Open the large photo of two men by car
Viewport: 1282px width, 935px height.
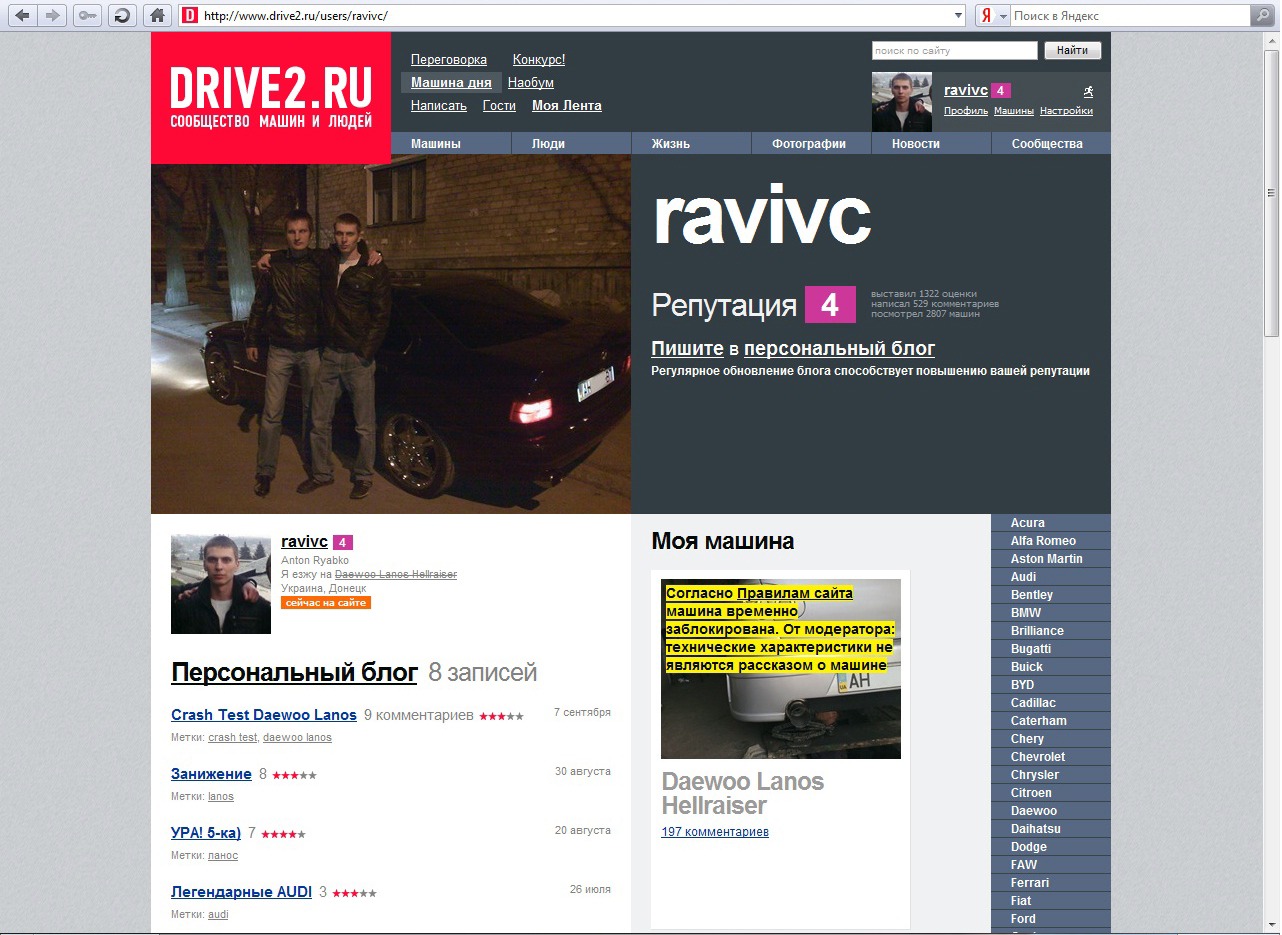coord(391,334)
